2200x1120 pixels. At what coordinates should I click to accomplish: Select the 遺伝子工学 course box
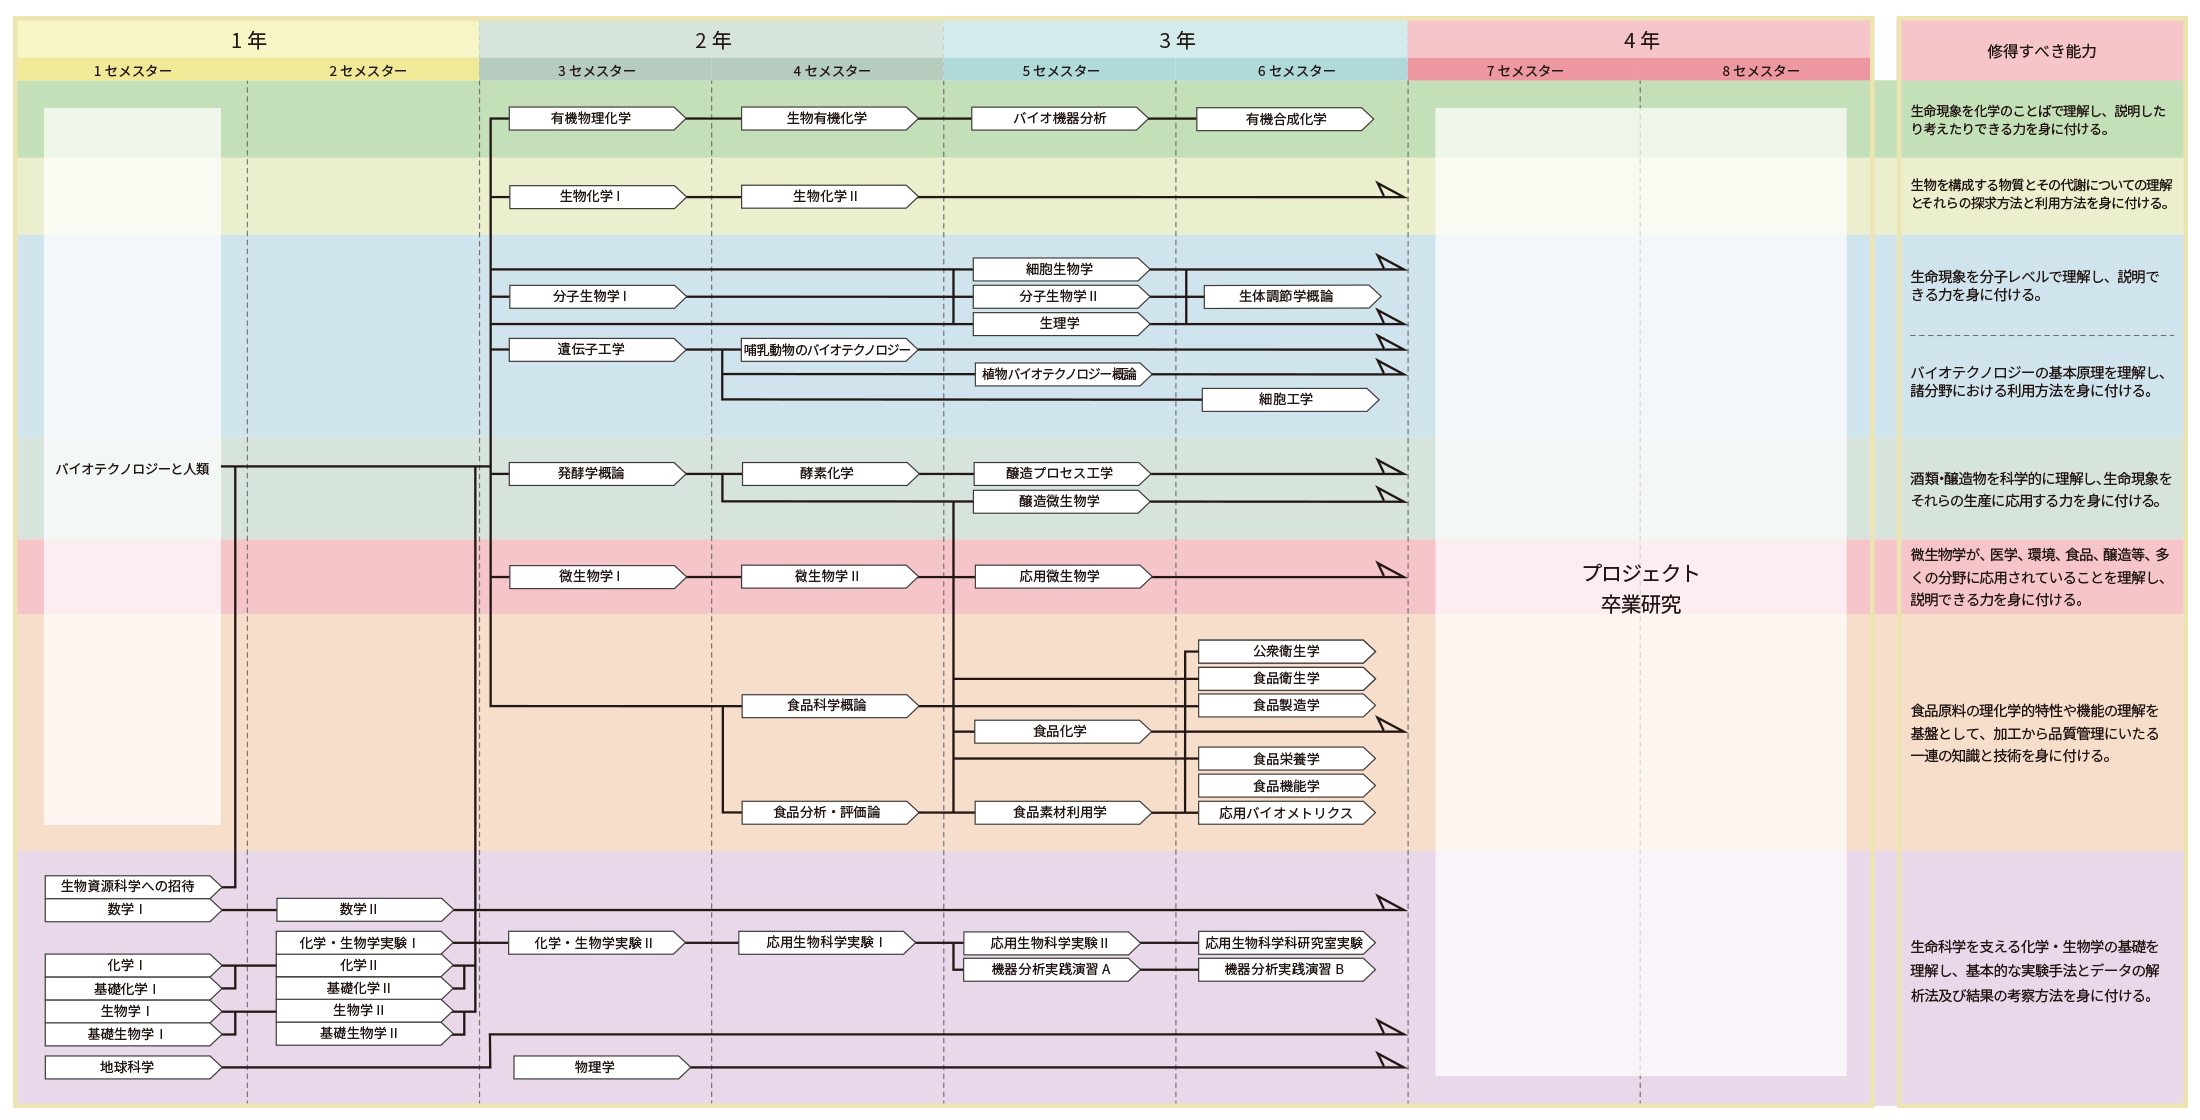(592, 350)
